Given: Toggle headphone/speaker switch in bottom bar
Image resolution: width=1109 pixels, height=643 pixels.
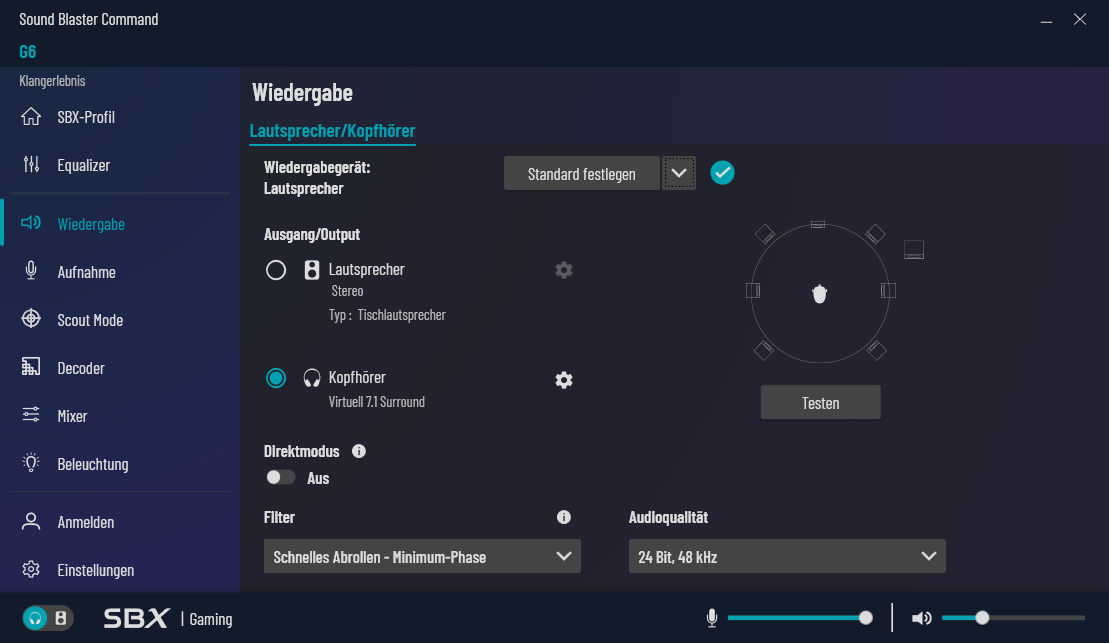Looking at the screenshot, I should click(x=47, y=618).
